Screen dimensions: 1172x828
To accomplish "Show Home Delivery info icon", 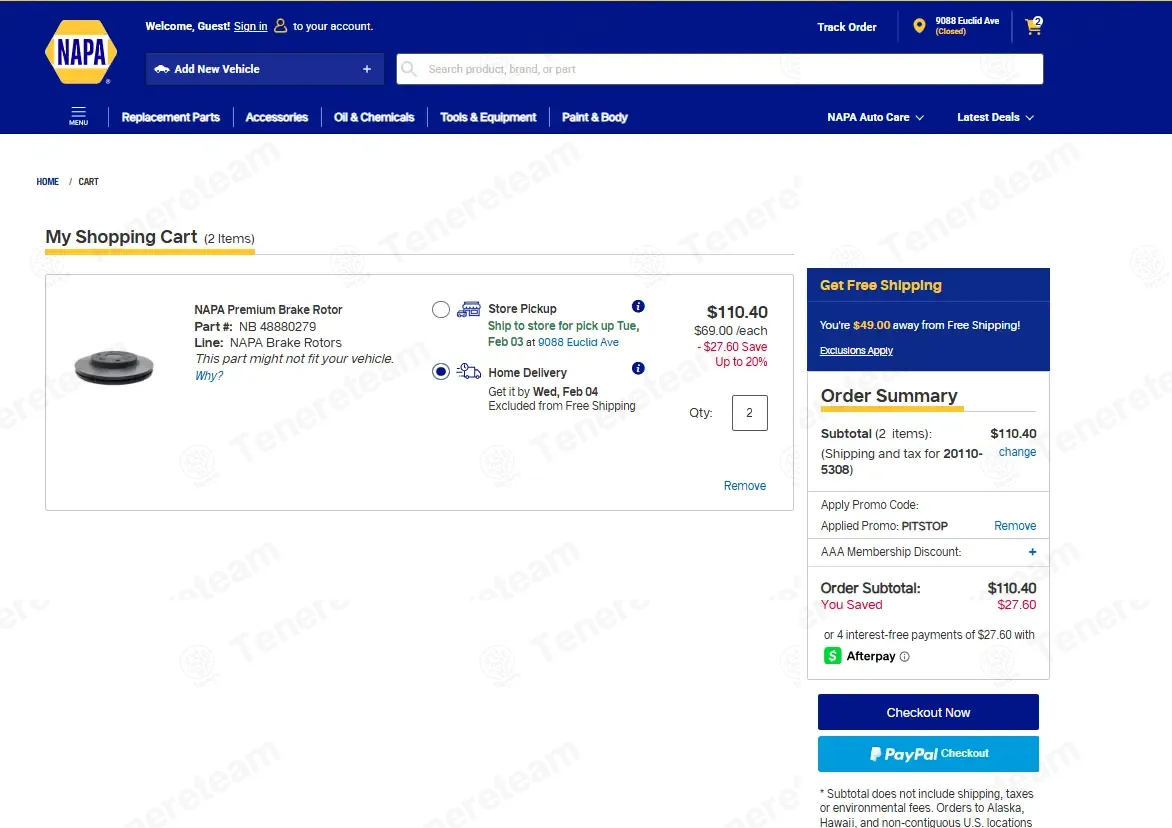I will (638, 368).
